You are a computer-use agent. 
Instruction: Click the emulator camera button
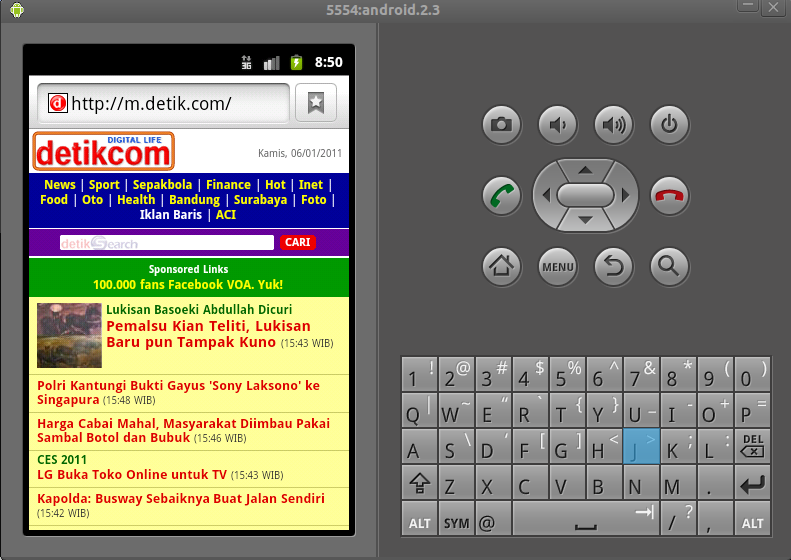[501, 124]
